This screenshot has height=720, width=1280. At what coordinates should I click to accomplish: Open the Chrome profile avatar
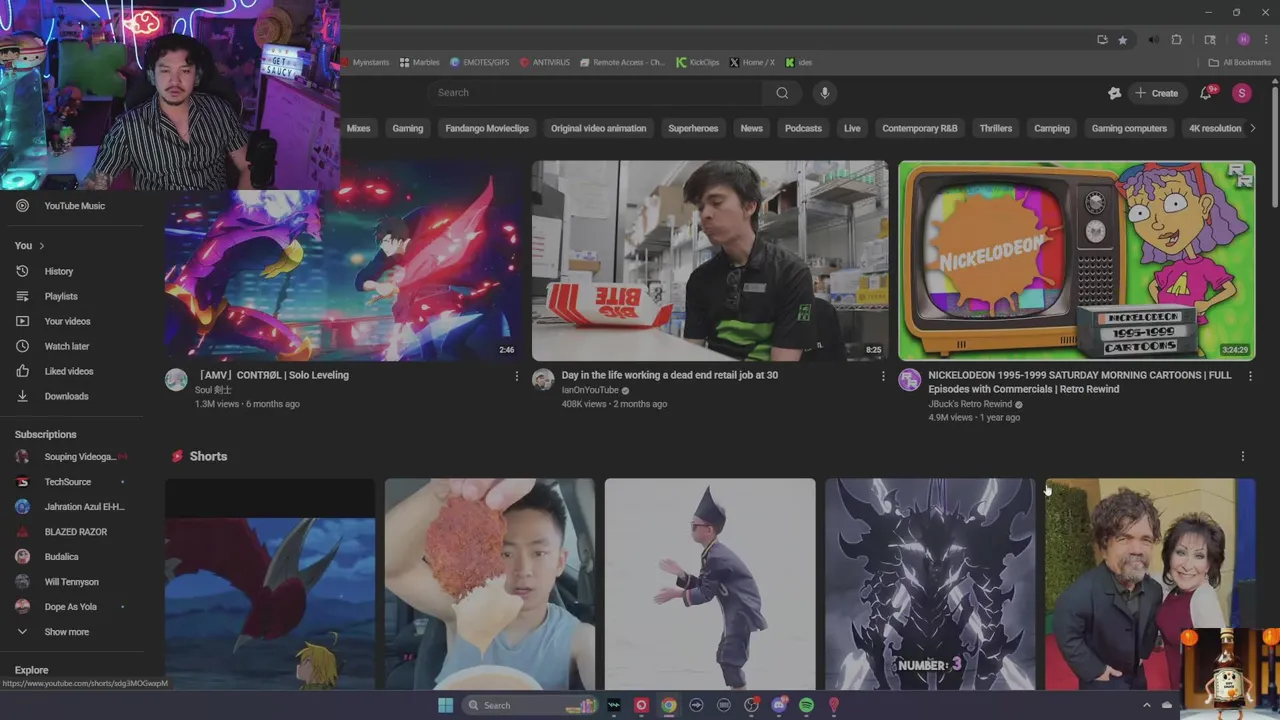[1243, 40]
